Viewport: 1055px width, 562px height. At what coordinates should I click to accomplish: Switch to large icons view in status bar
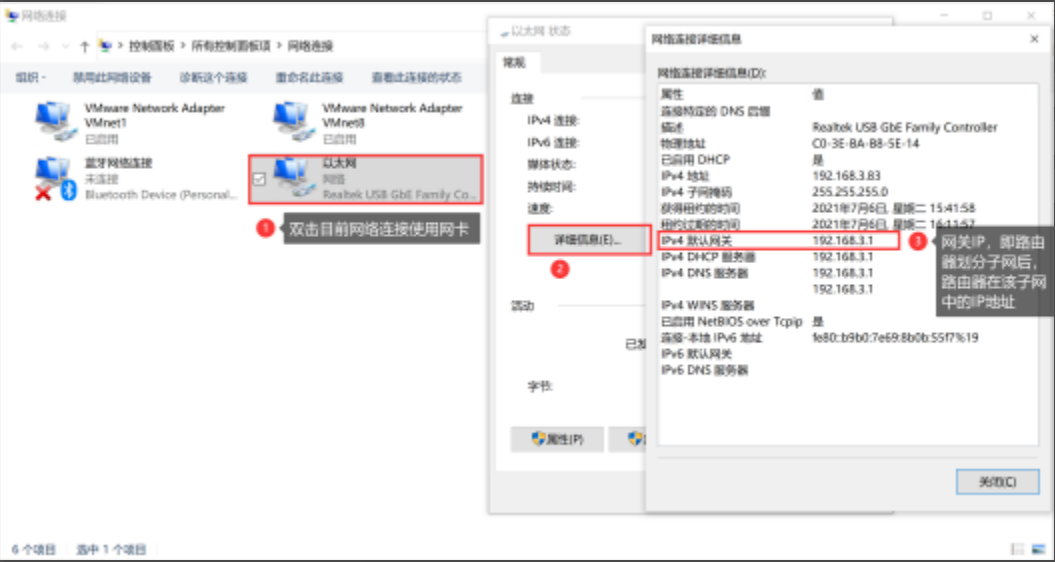point(1037,549)
